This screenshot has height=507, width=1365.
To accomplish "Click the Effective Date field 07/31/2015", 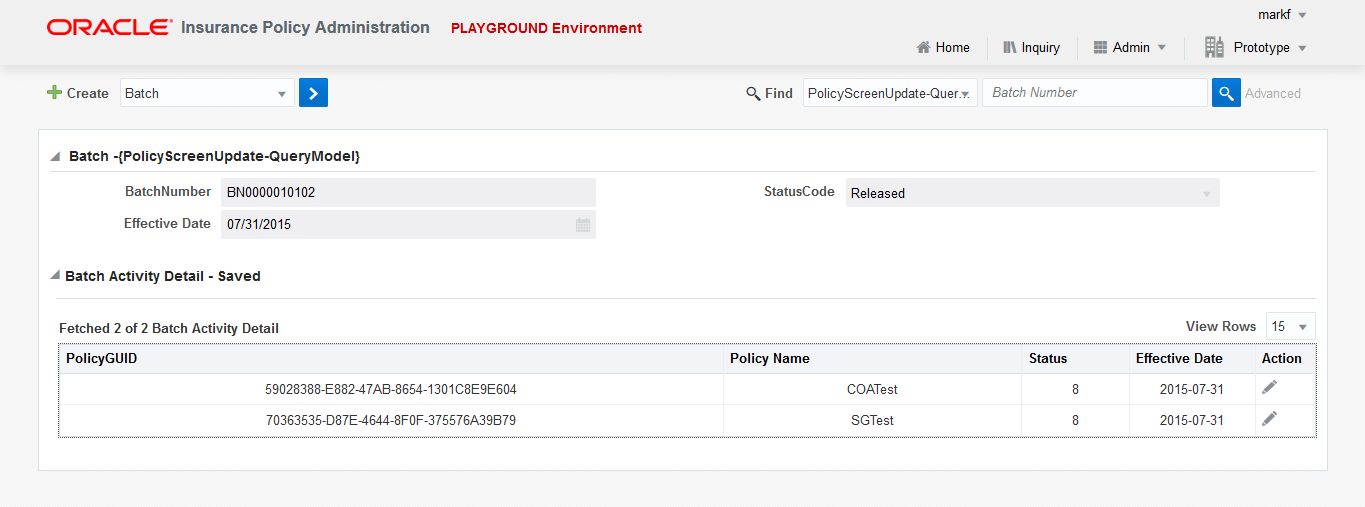I will 408,225.
